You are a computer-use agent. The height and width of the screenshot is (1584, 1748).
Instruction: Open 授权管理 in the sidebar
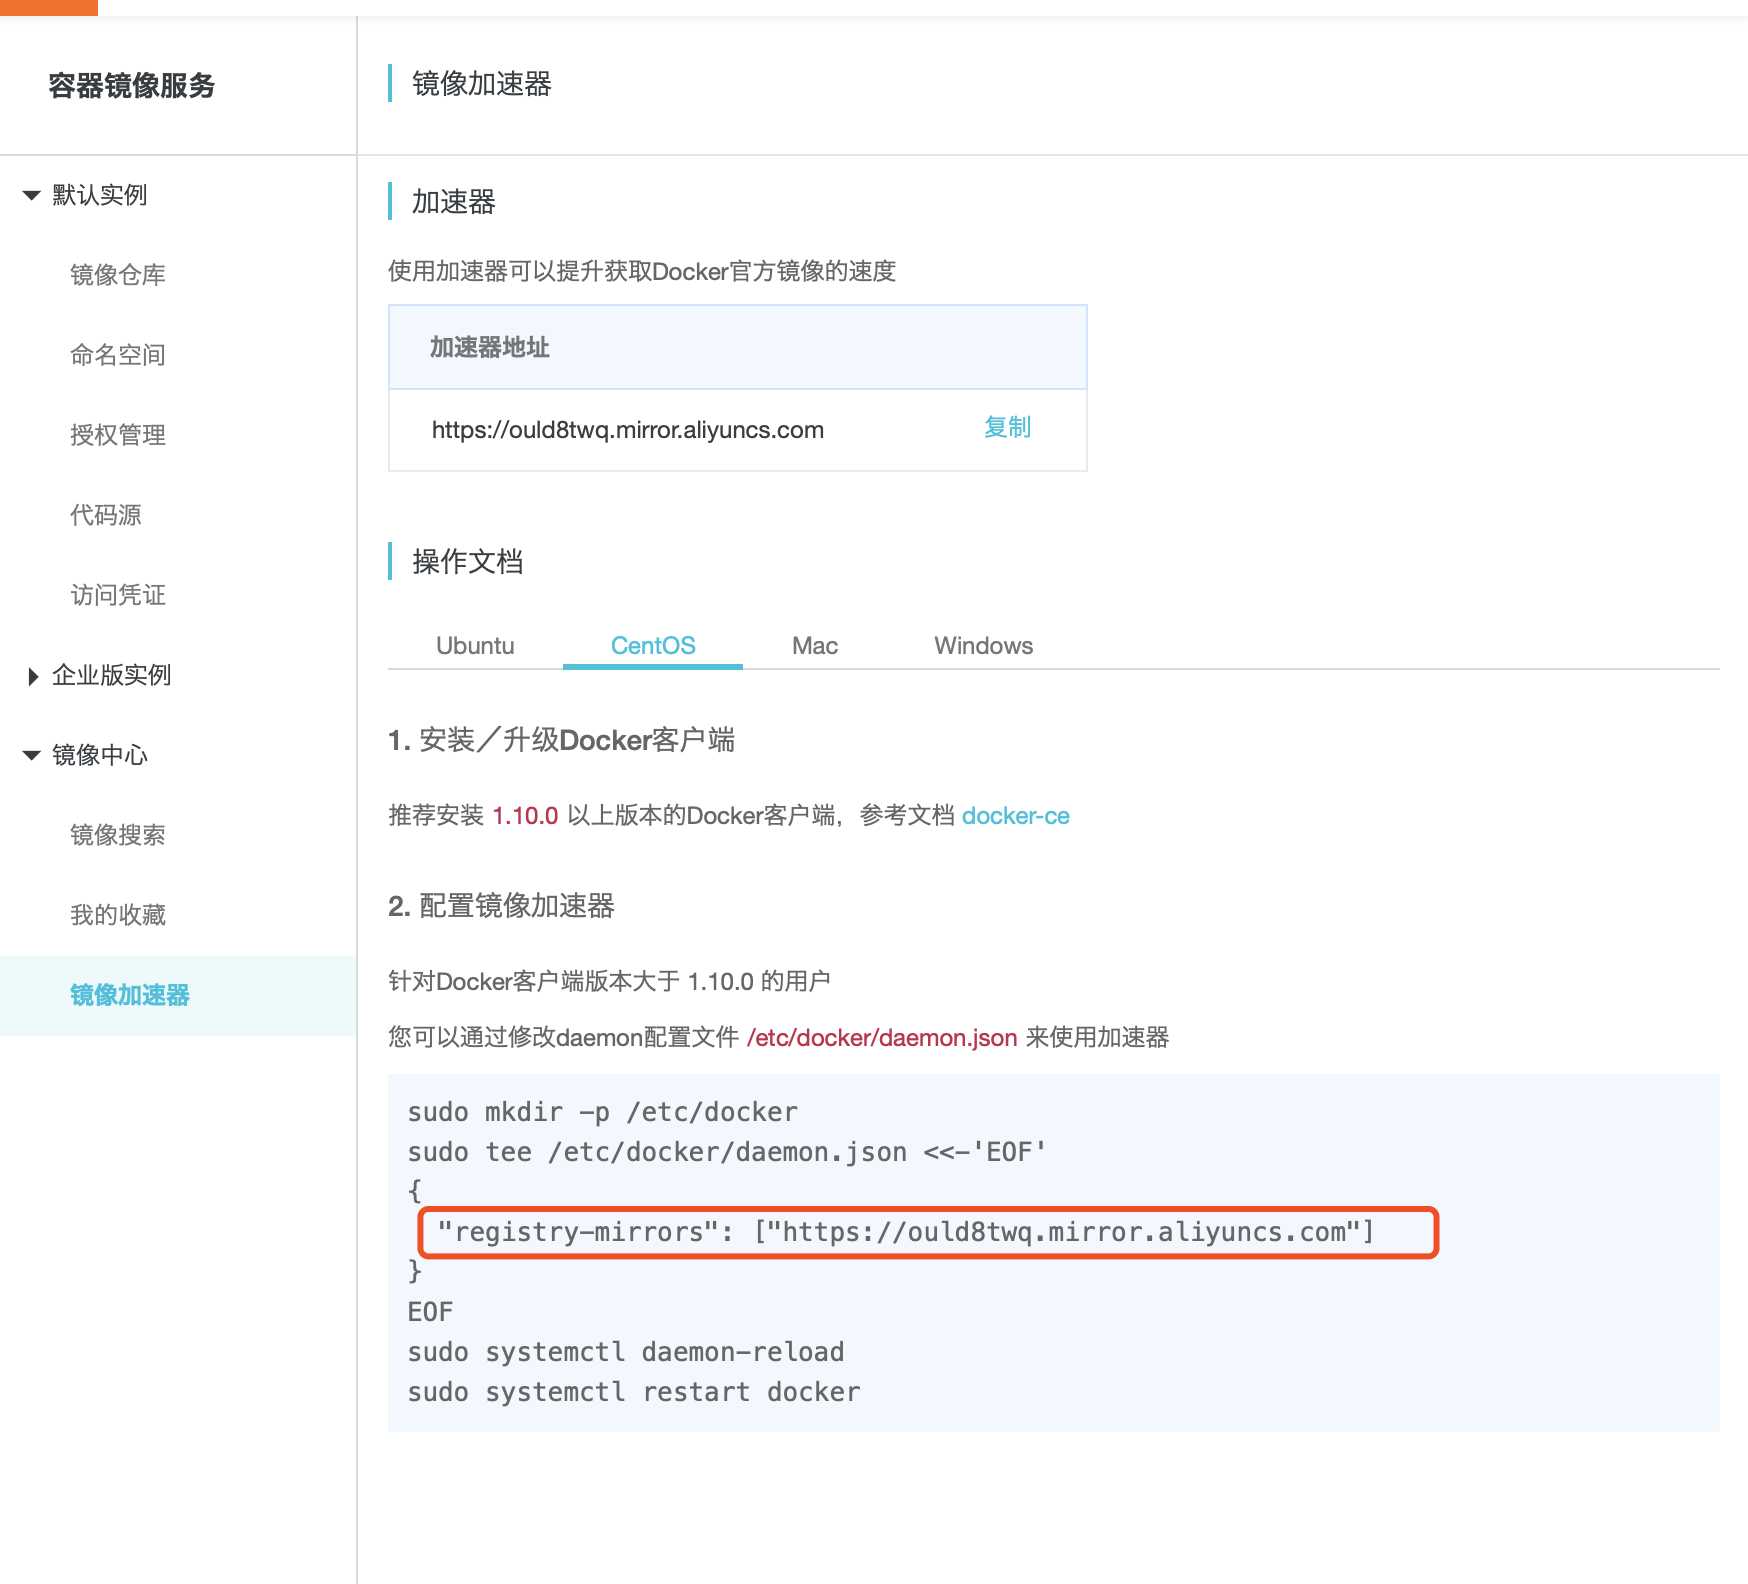118,435
